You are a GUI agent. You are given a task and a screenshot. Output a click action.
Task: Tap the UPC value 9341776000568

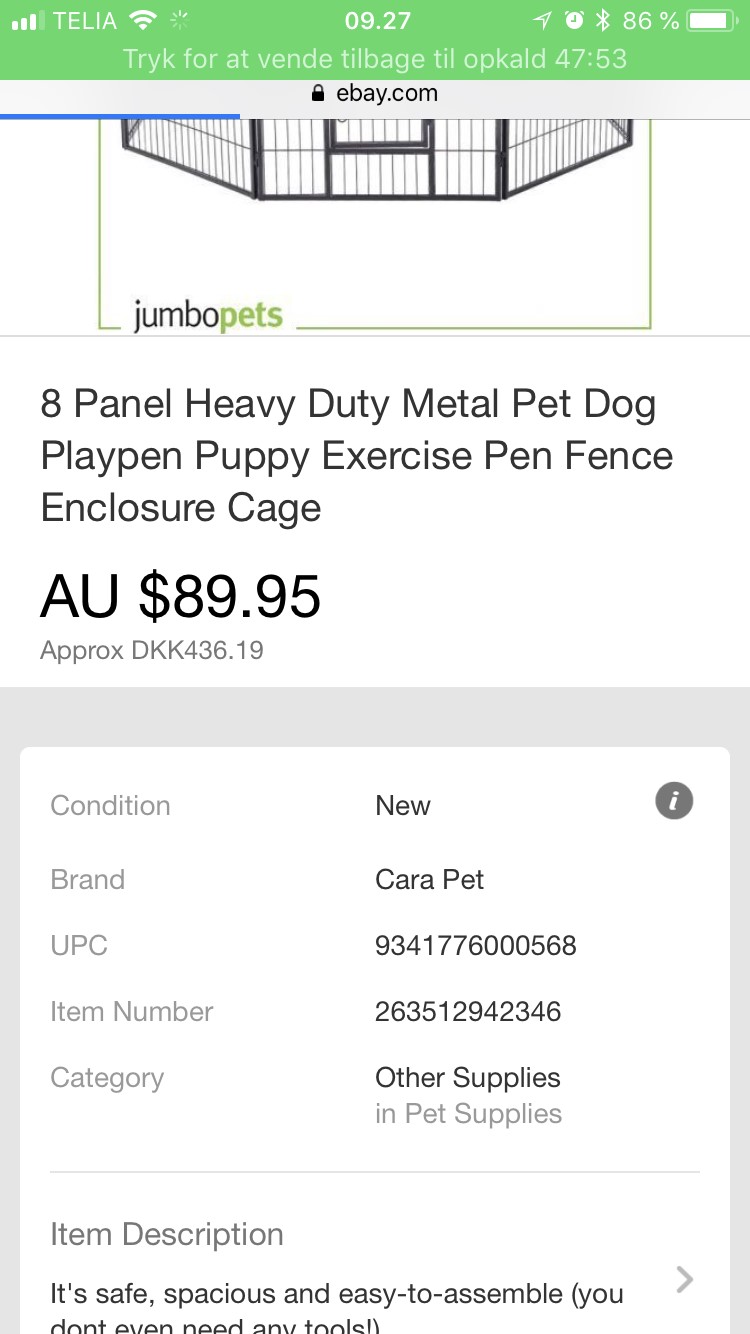point(475,945)
